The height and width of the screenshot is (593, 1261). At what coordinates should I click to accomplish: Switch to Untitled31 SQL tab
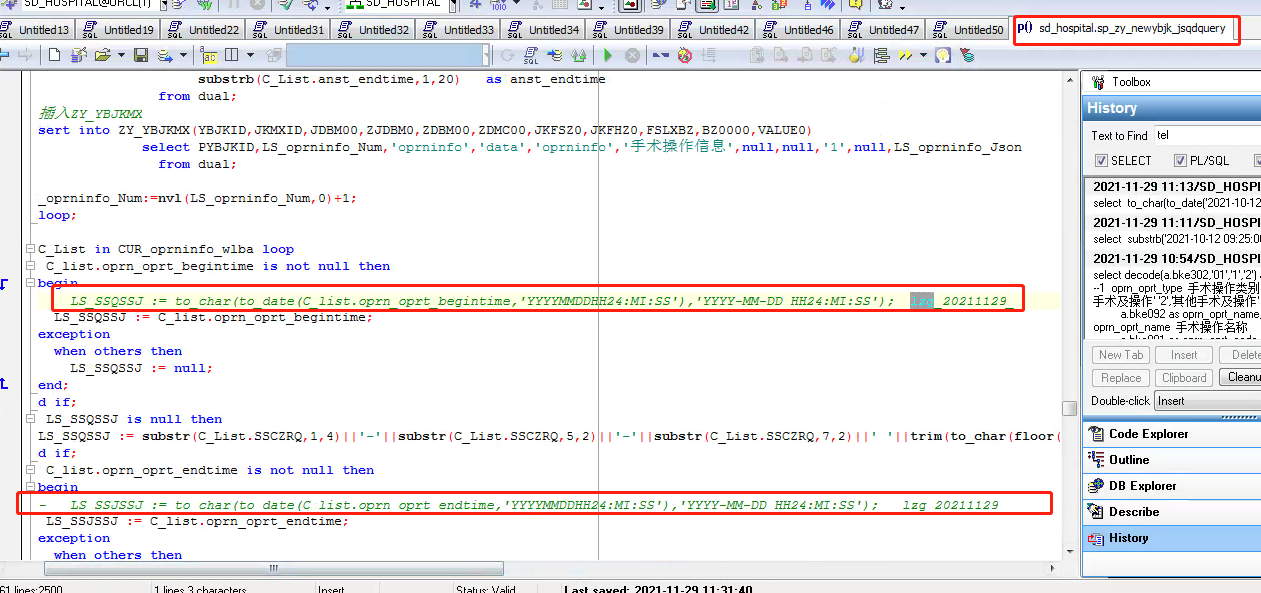coord(287,30)
